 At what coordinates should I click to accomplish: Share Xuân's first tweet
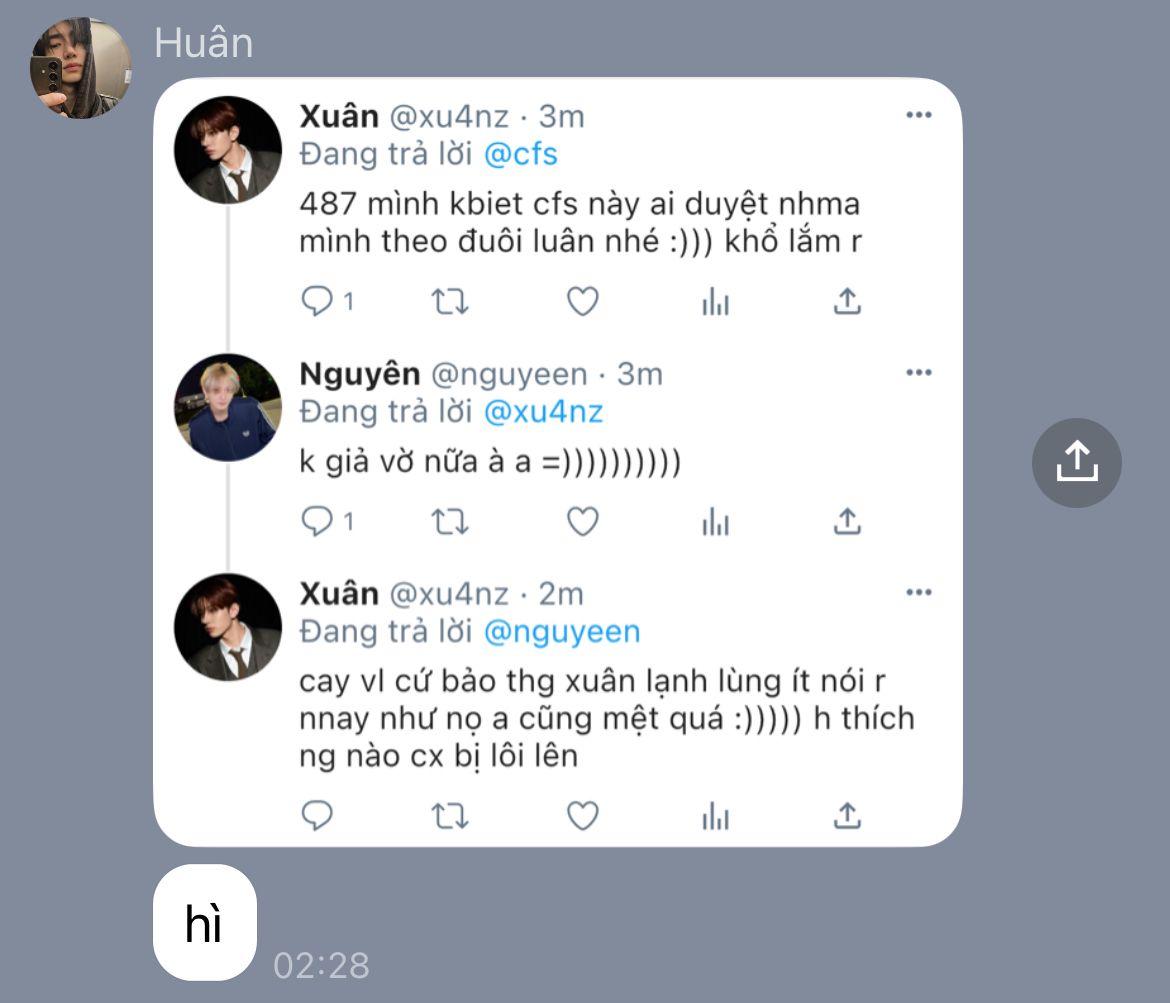(847, 301)
